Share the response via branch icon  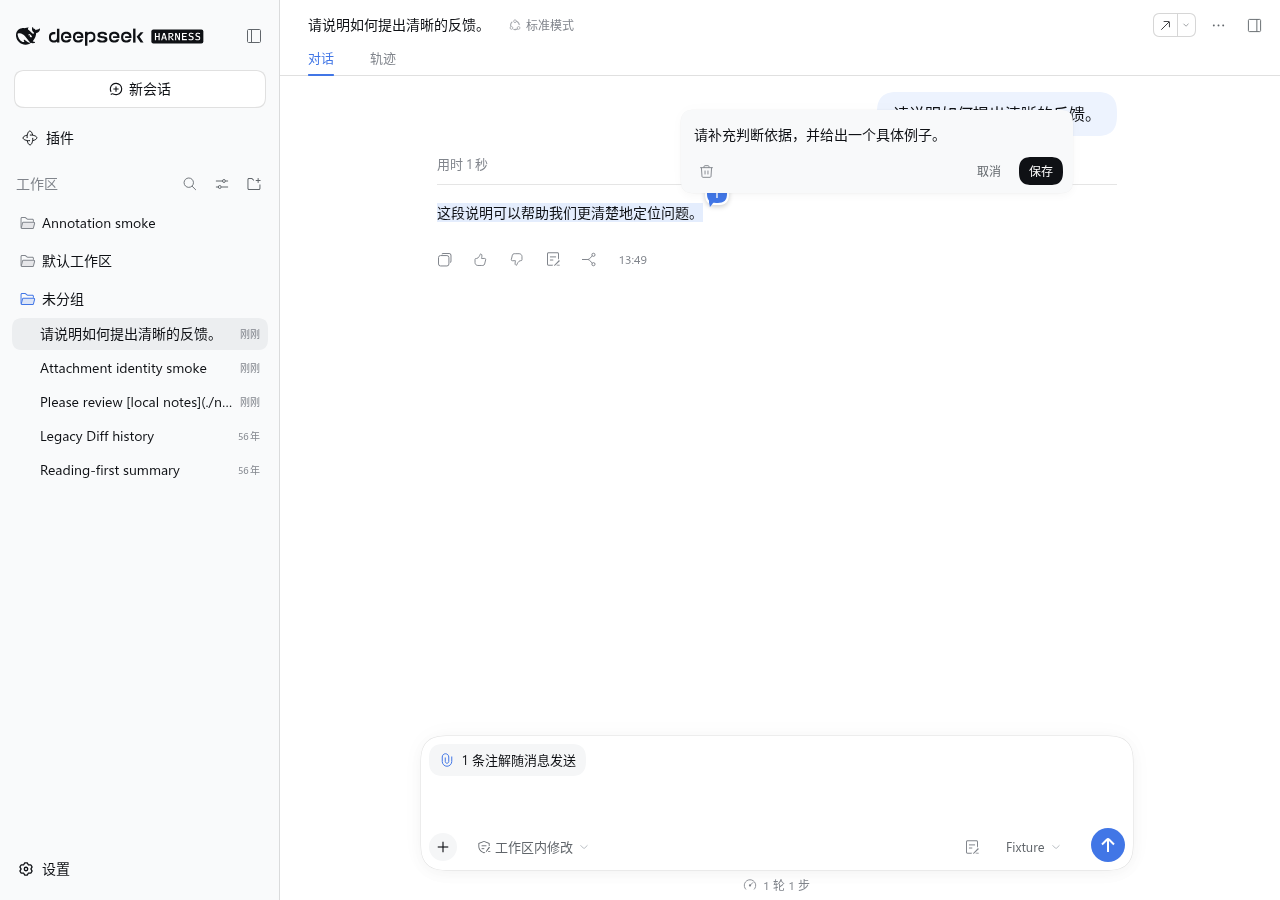point(589,260)
